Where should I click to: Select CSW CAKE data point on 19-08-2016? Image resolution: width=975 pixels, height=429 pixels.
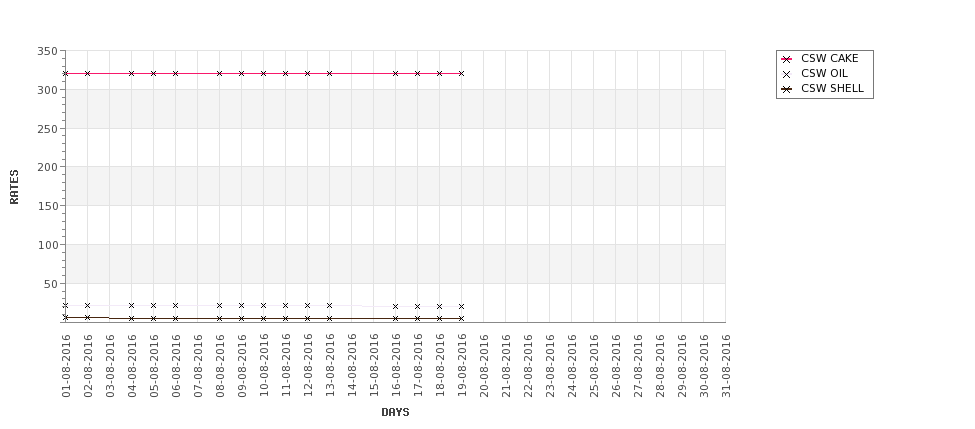pyautogui.click(x=461, y=73)
